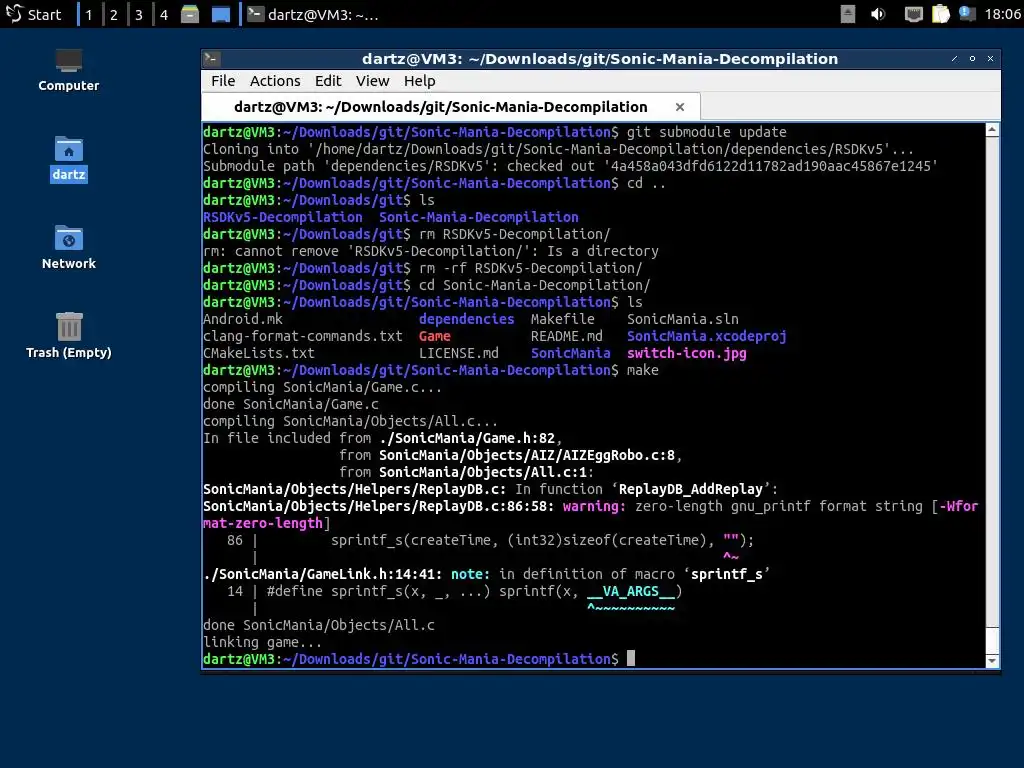
Task: Click 'linking game...' output line
Action: click(x=263, y=642)
